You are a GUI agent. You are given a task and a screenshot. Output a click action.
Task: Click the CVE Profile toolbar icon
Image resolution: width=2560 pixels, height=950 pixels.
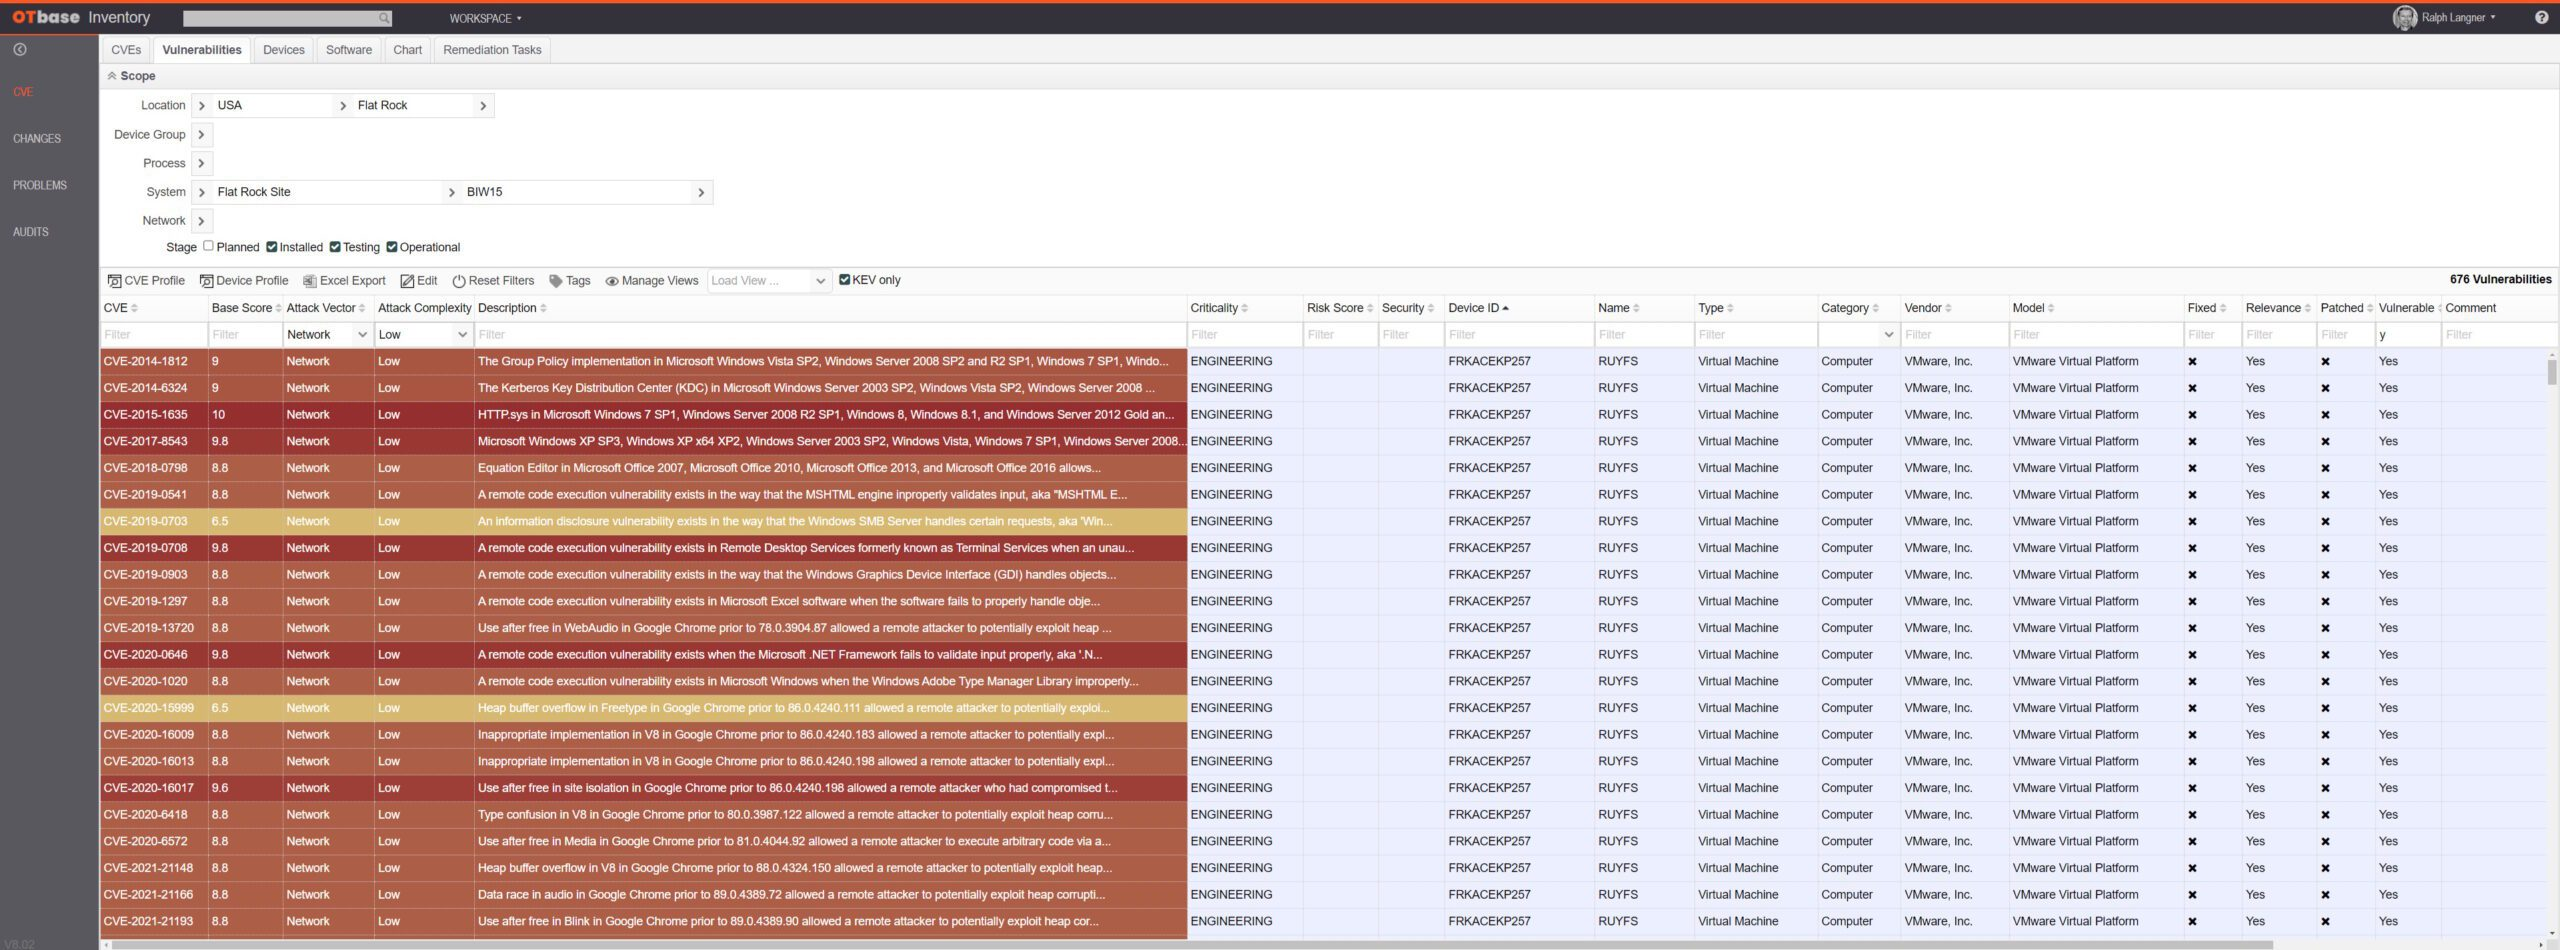click(x=114, y=281)
